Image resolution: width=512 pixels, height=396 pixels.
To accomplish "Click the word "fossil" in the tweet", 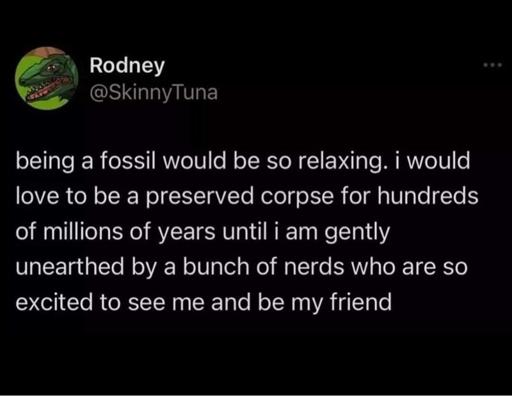I will pos(123,161).
